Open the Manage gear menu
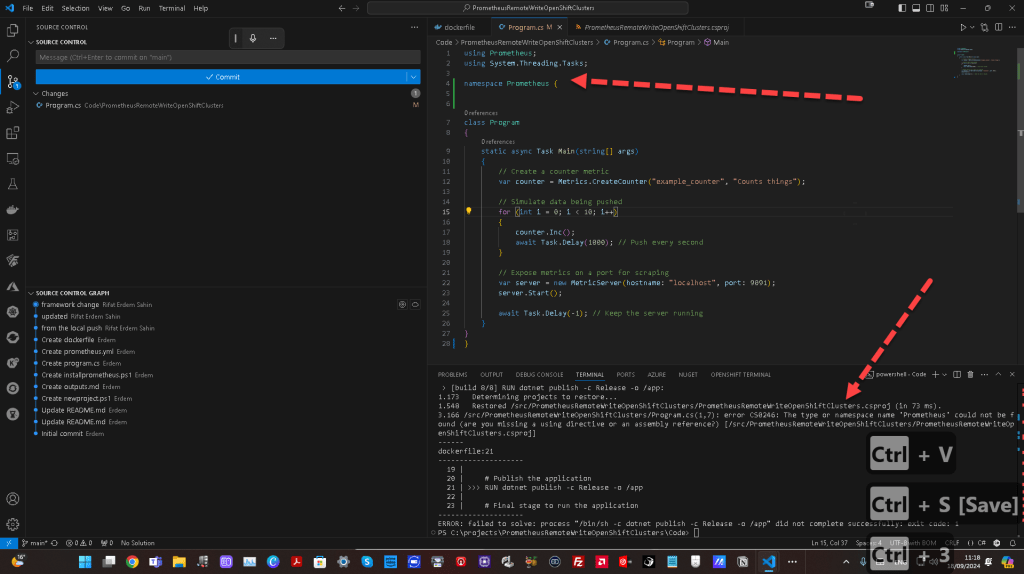Image resolution: width=1024 pixels, height=574 pixels. coord(12,524)
